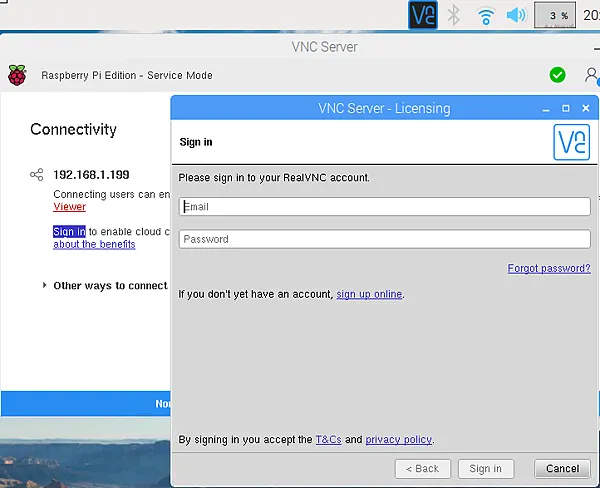The height and width of the screenshot is (488, 600).
Task: Select the Raspberry Pi logo in VNC Server
Action: pyautogui.click(x=17, y=75)
